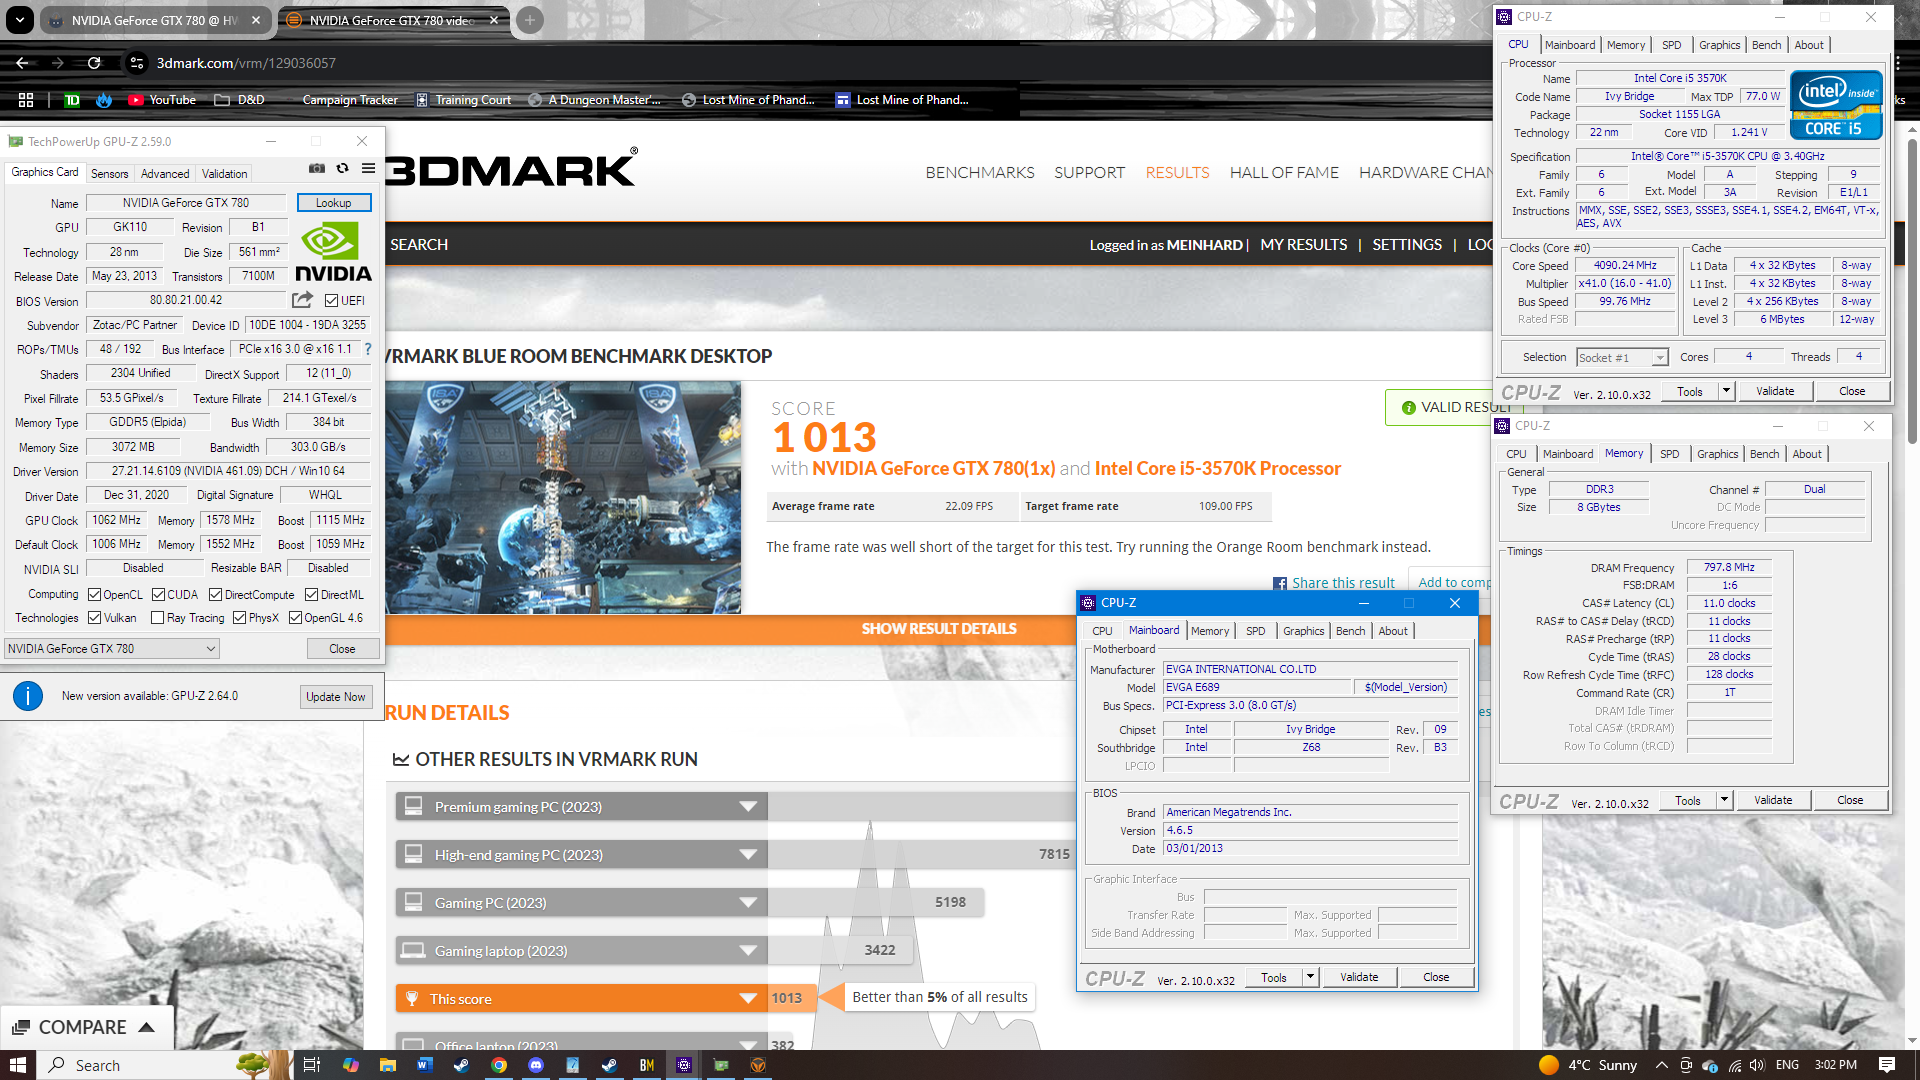
Task: Show hidden system tray icons
Action: (x=1661, y=1065)
